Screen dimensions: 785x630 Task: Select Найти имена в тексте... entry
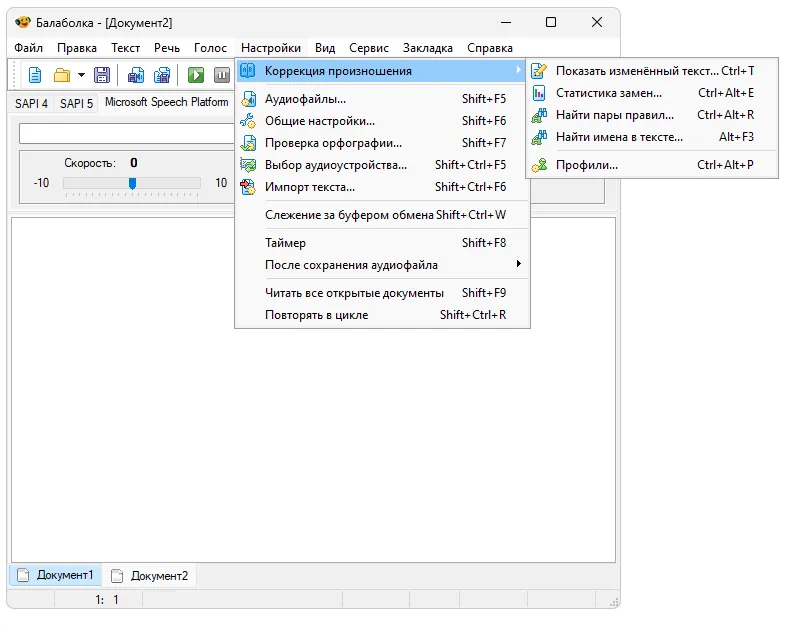[x=652, y=137]
